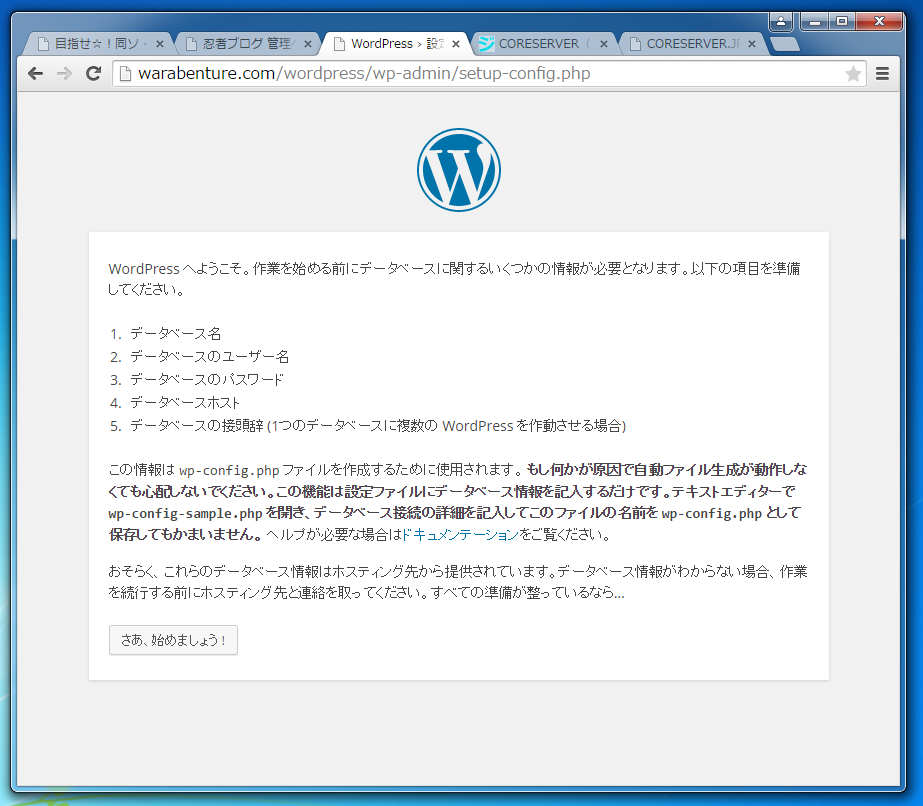Click the page icon in the address bar
This screenshot has width=923, height=806.
(125, 74)
